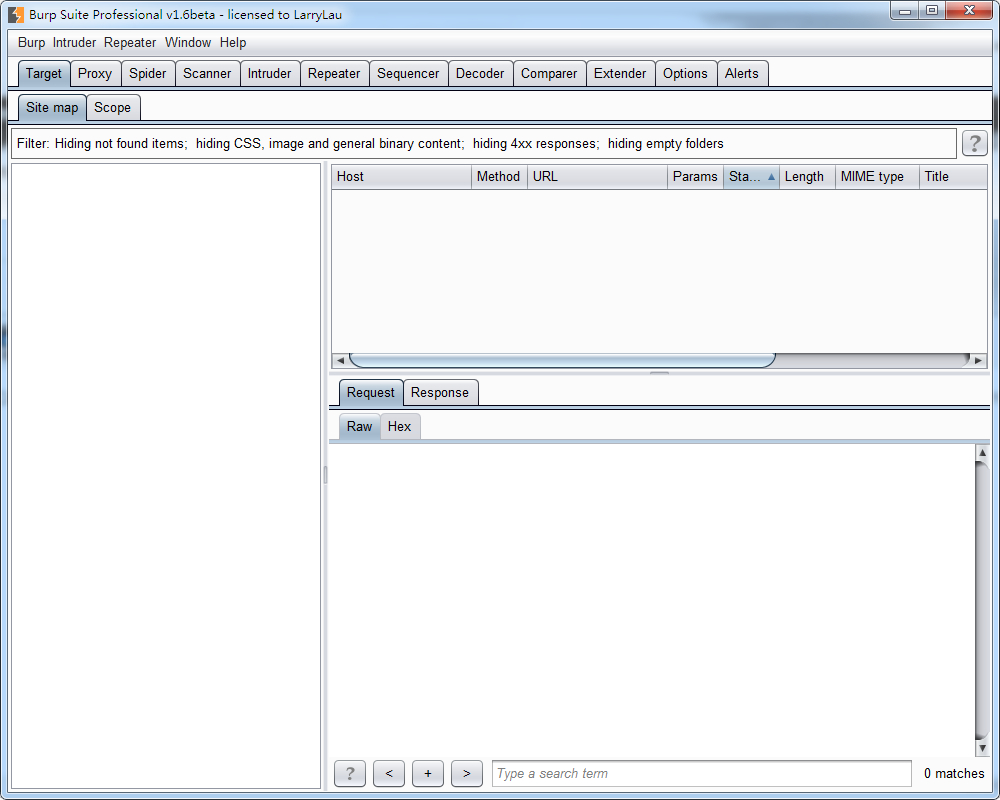Switch to the Spider tab
The image size is (1000, 800).
click(x=147, y=73)
